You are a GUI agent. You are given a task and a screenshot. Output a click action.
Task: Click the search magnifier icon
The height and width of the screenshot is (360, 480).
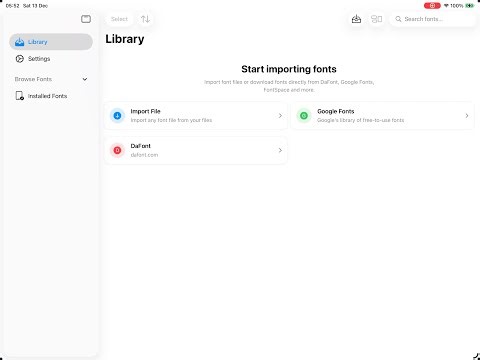point(398,19)
